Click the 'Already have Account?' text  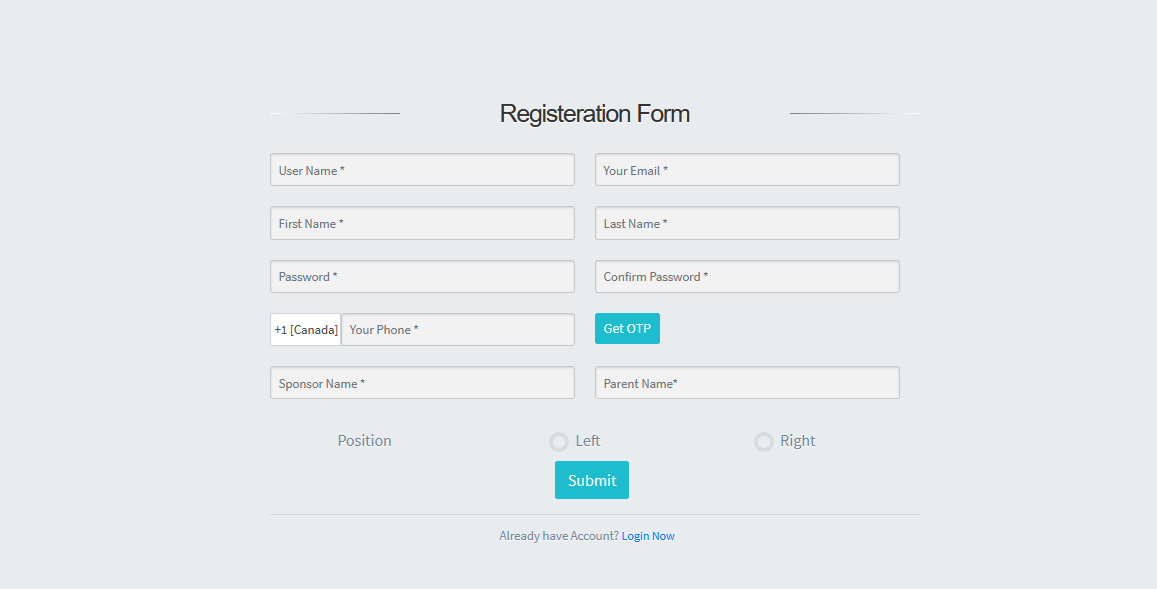point(559,536)
